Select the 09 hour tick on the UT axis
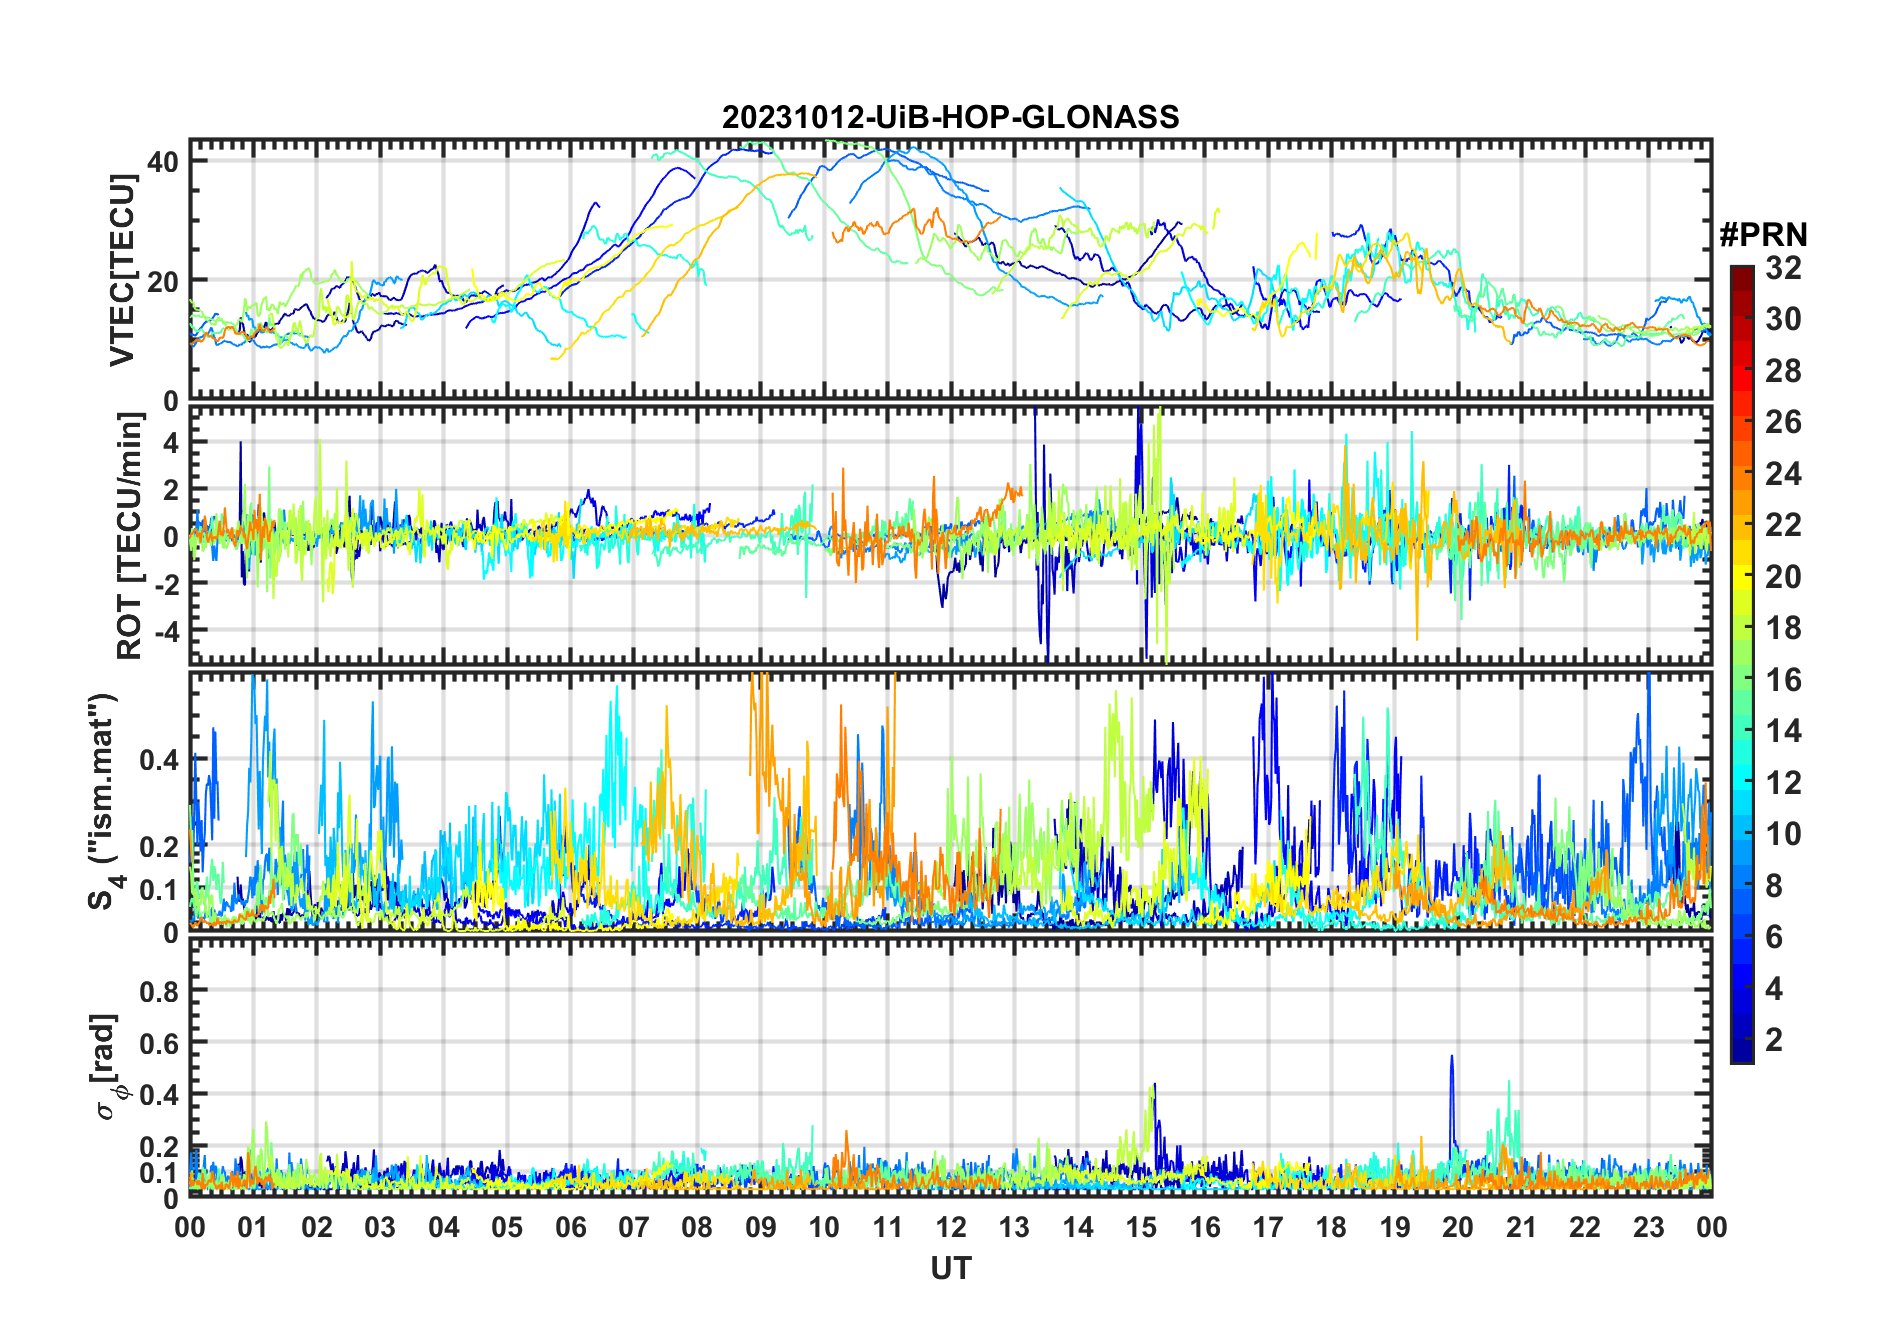1902x1330 pixels. (x=761, y=1227)
